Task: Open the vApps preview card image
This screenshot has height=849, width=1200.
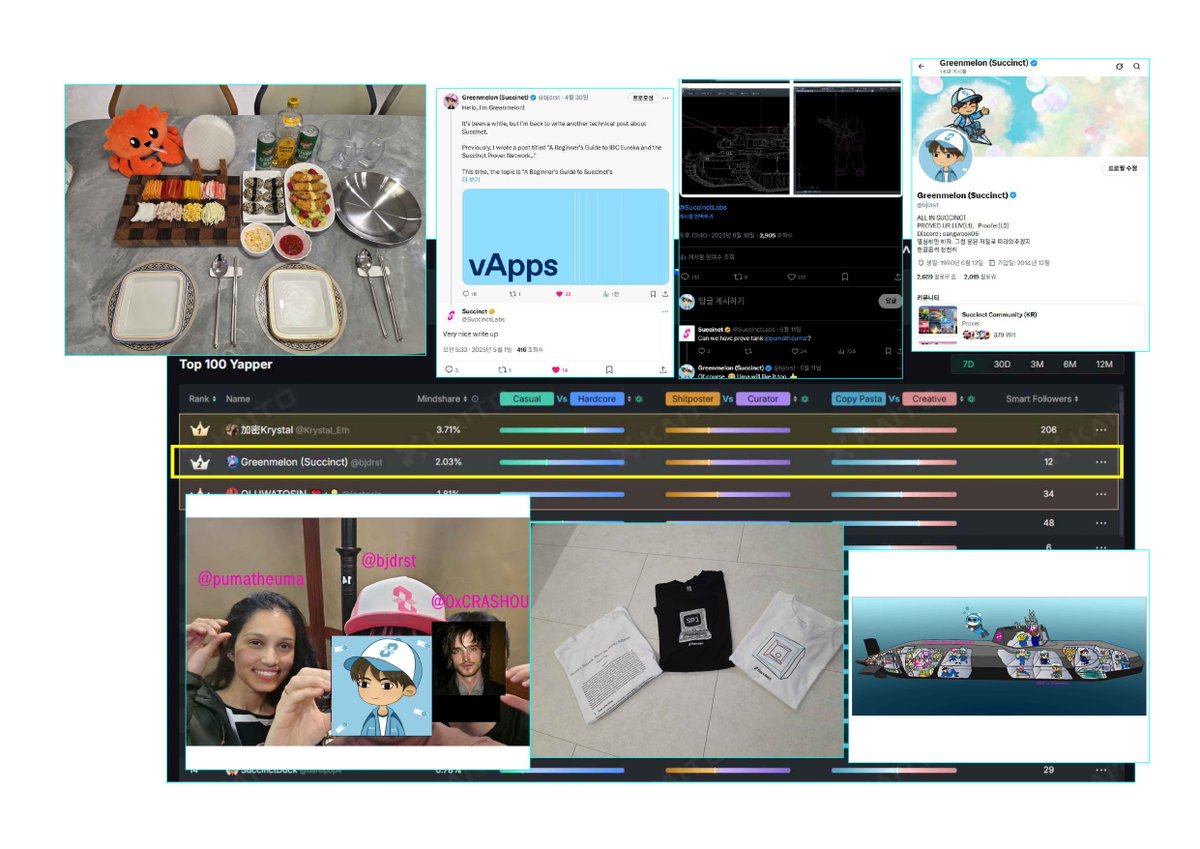Action: click(x=565, y=236)
